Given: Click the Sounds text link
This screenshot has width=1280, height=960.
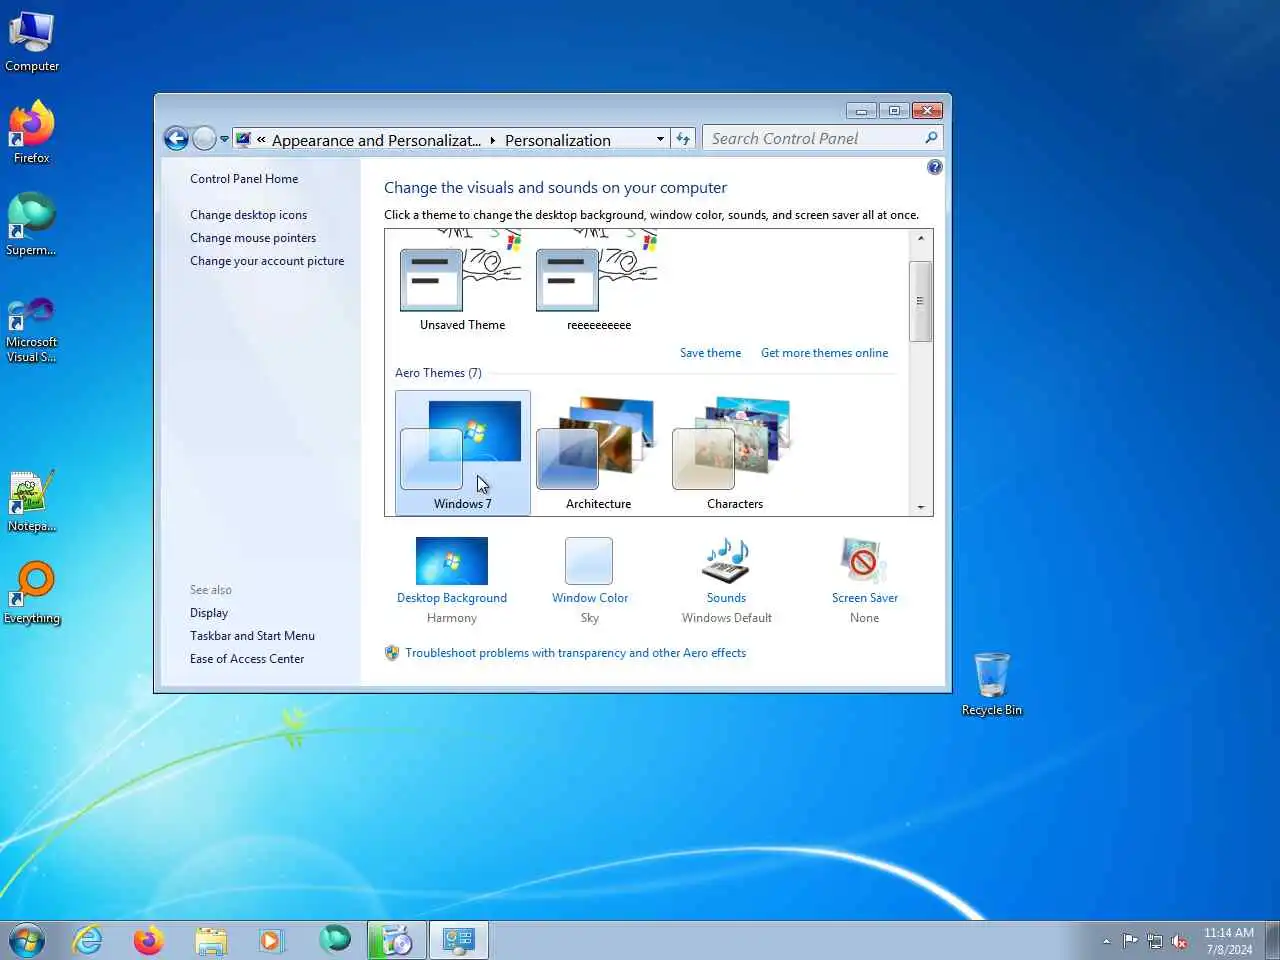Looking at the screenshot, I should click(726, 598).
